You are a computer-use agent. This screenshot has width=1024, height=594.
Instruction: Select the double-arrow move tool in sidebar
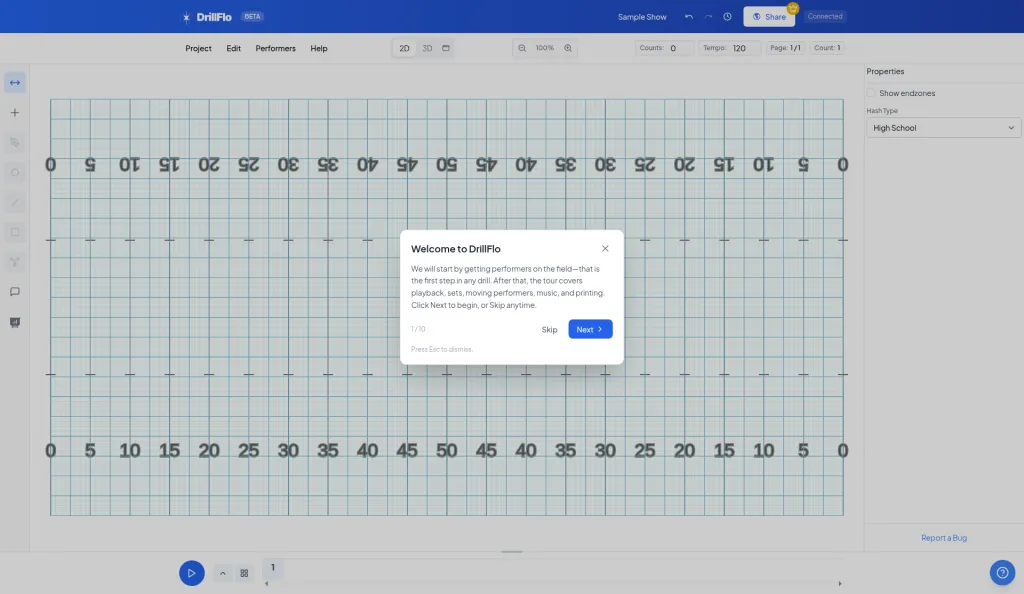[14, 83]
